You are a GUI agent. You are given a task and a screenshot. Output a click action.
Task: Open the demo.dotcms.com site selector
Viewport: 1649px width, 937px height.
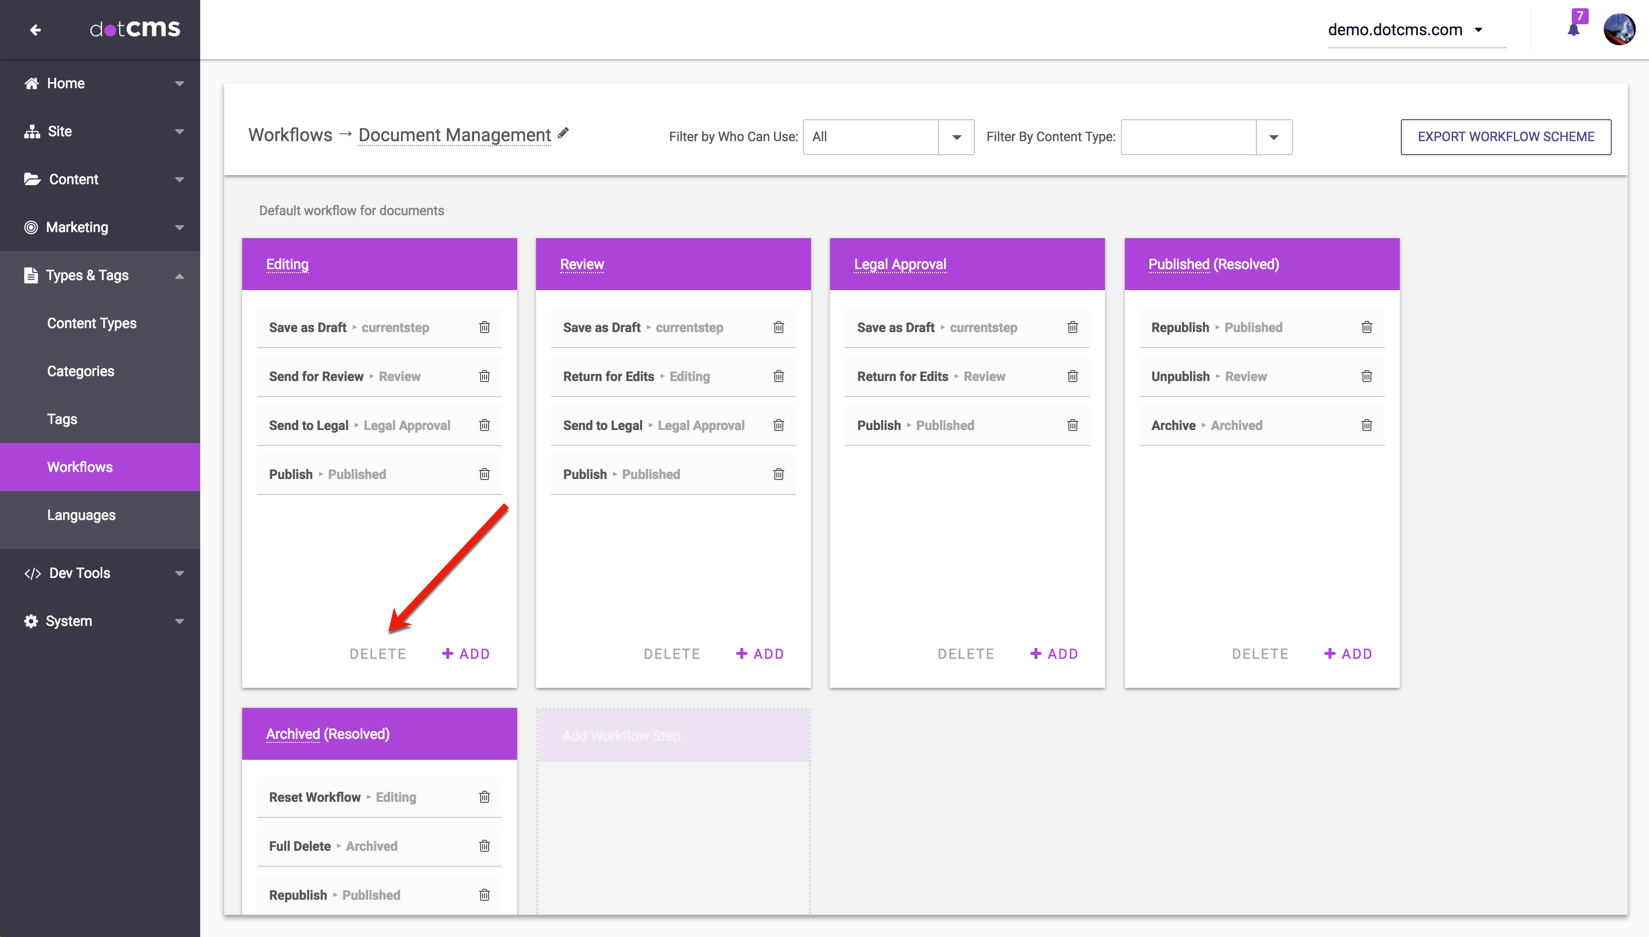point(1405,30)
